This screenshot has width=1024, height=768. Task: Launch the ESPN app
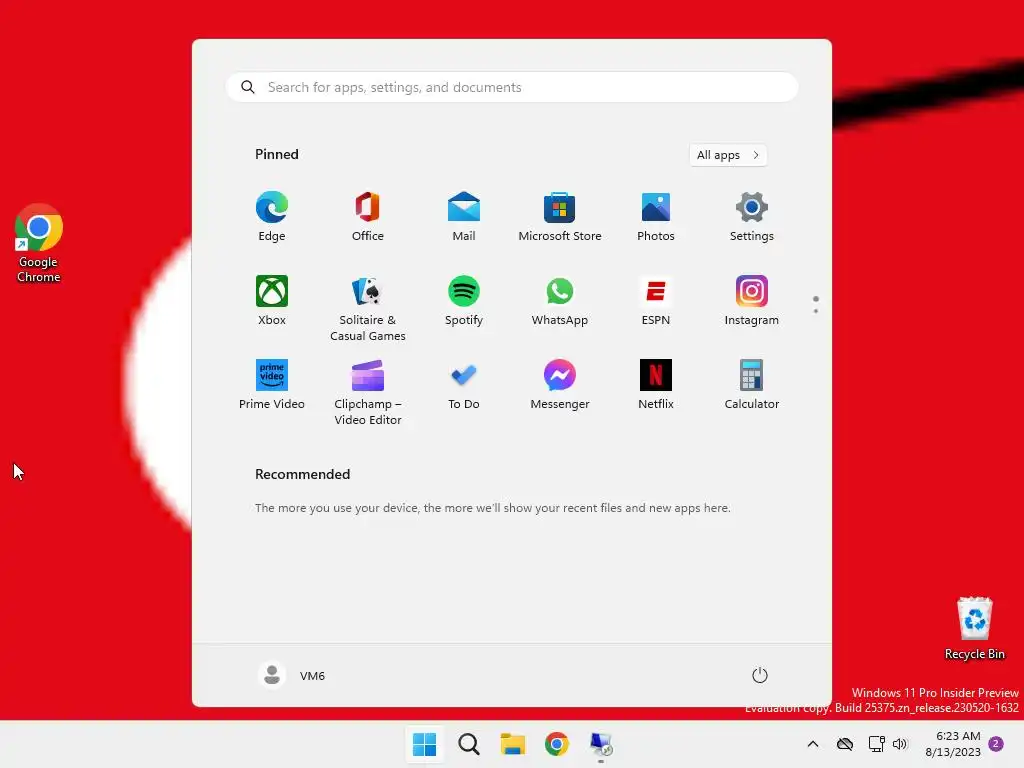[x=656, y=301]
